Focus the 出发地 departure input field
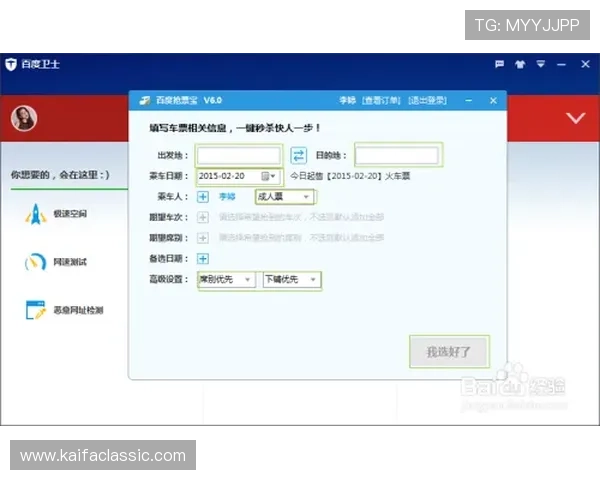 (x=239, y=156)
